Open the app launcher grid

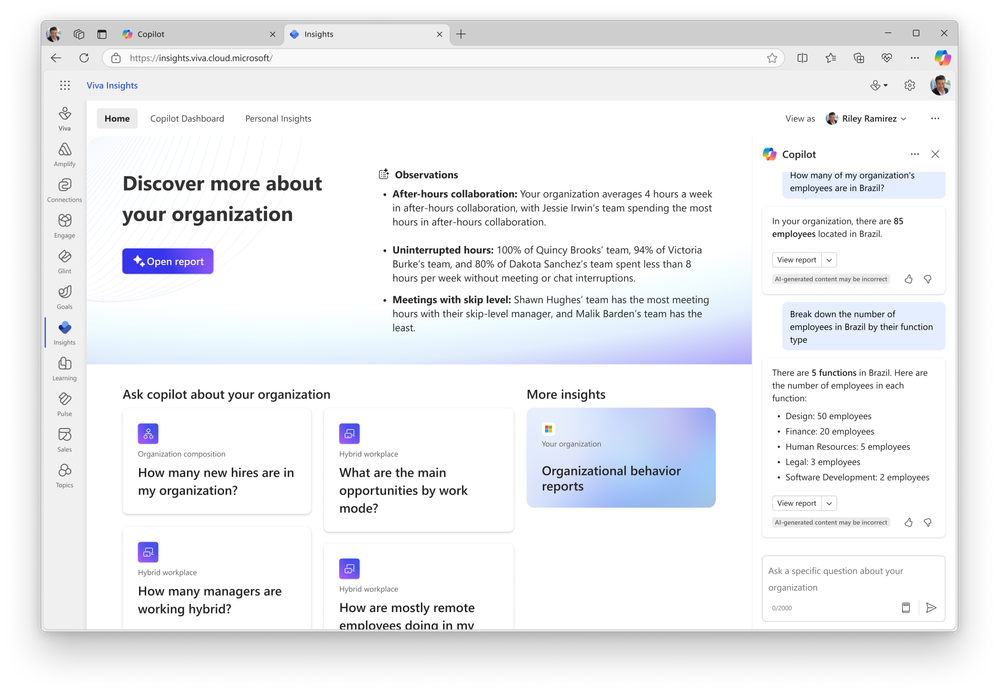[64, 85]
